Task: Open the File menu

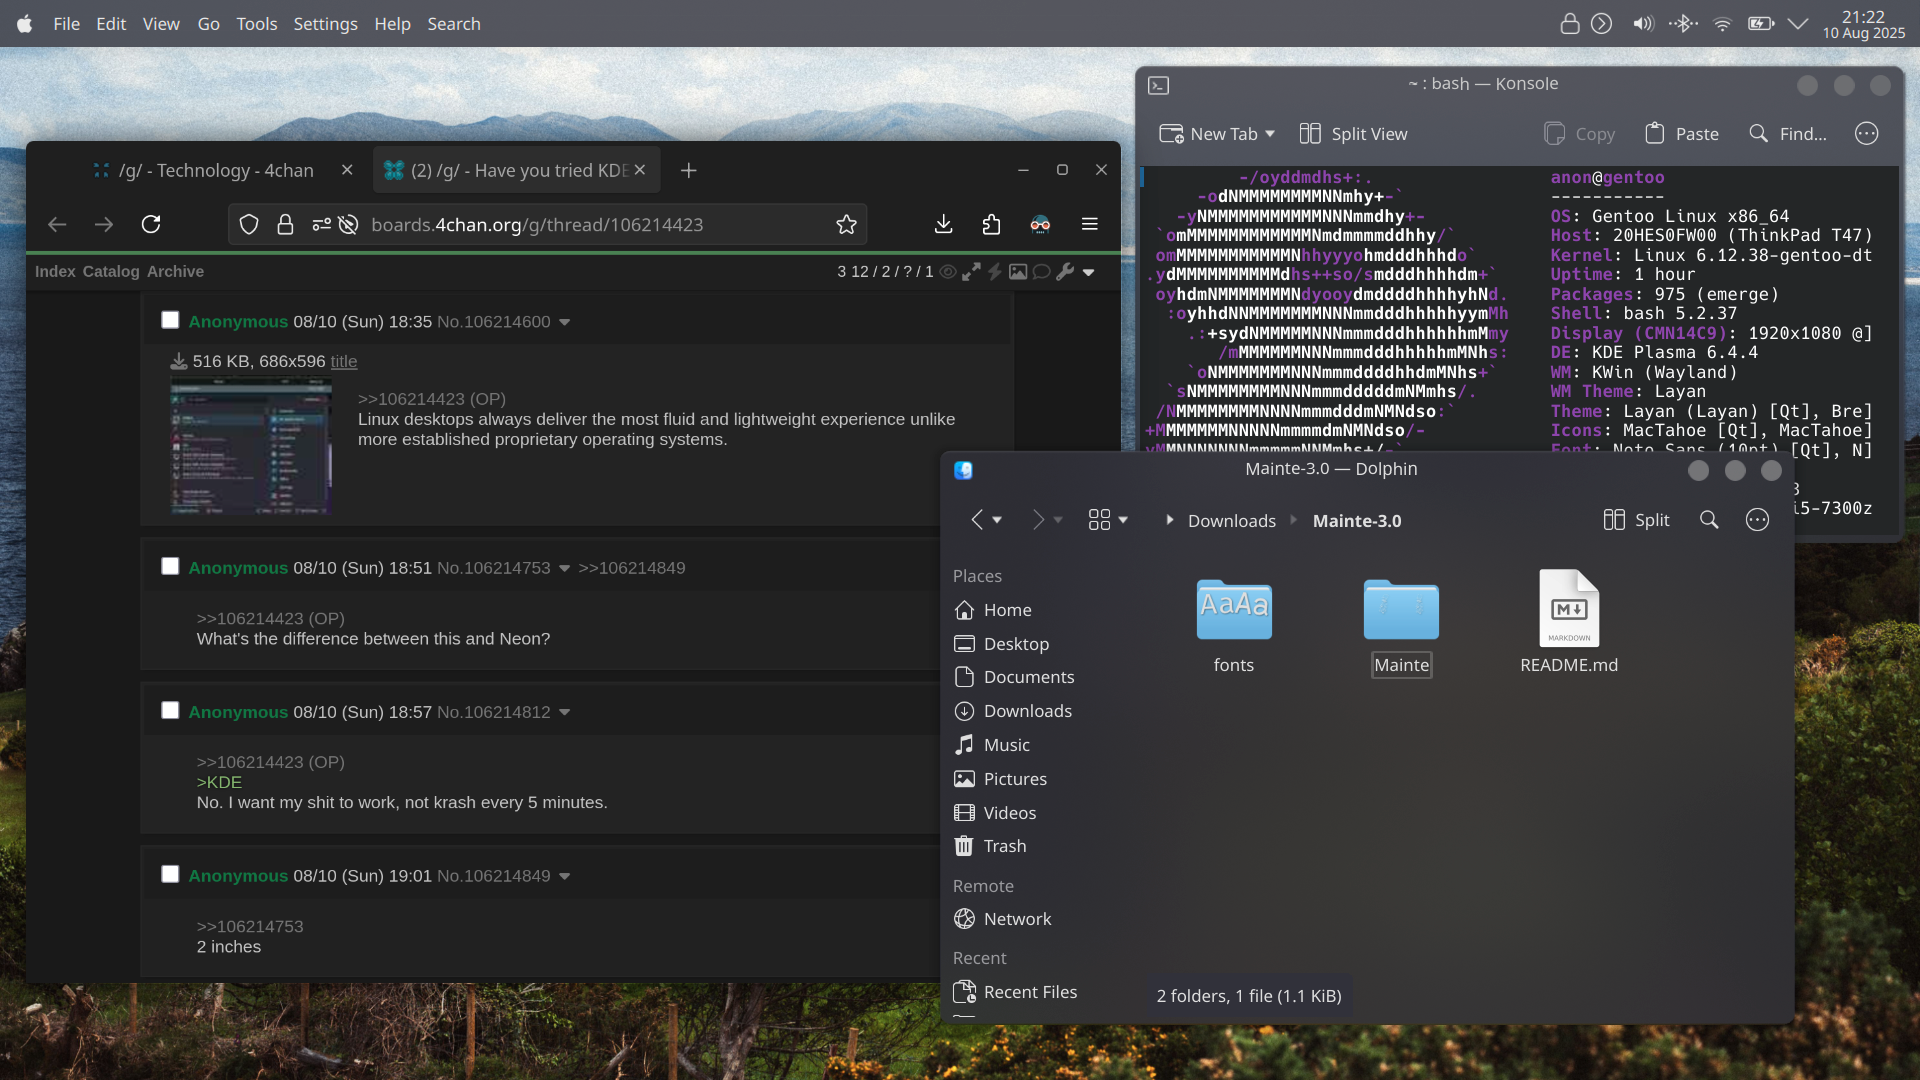Action: [x=67, y=24]
